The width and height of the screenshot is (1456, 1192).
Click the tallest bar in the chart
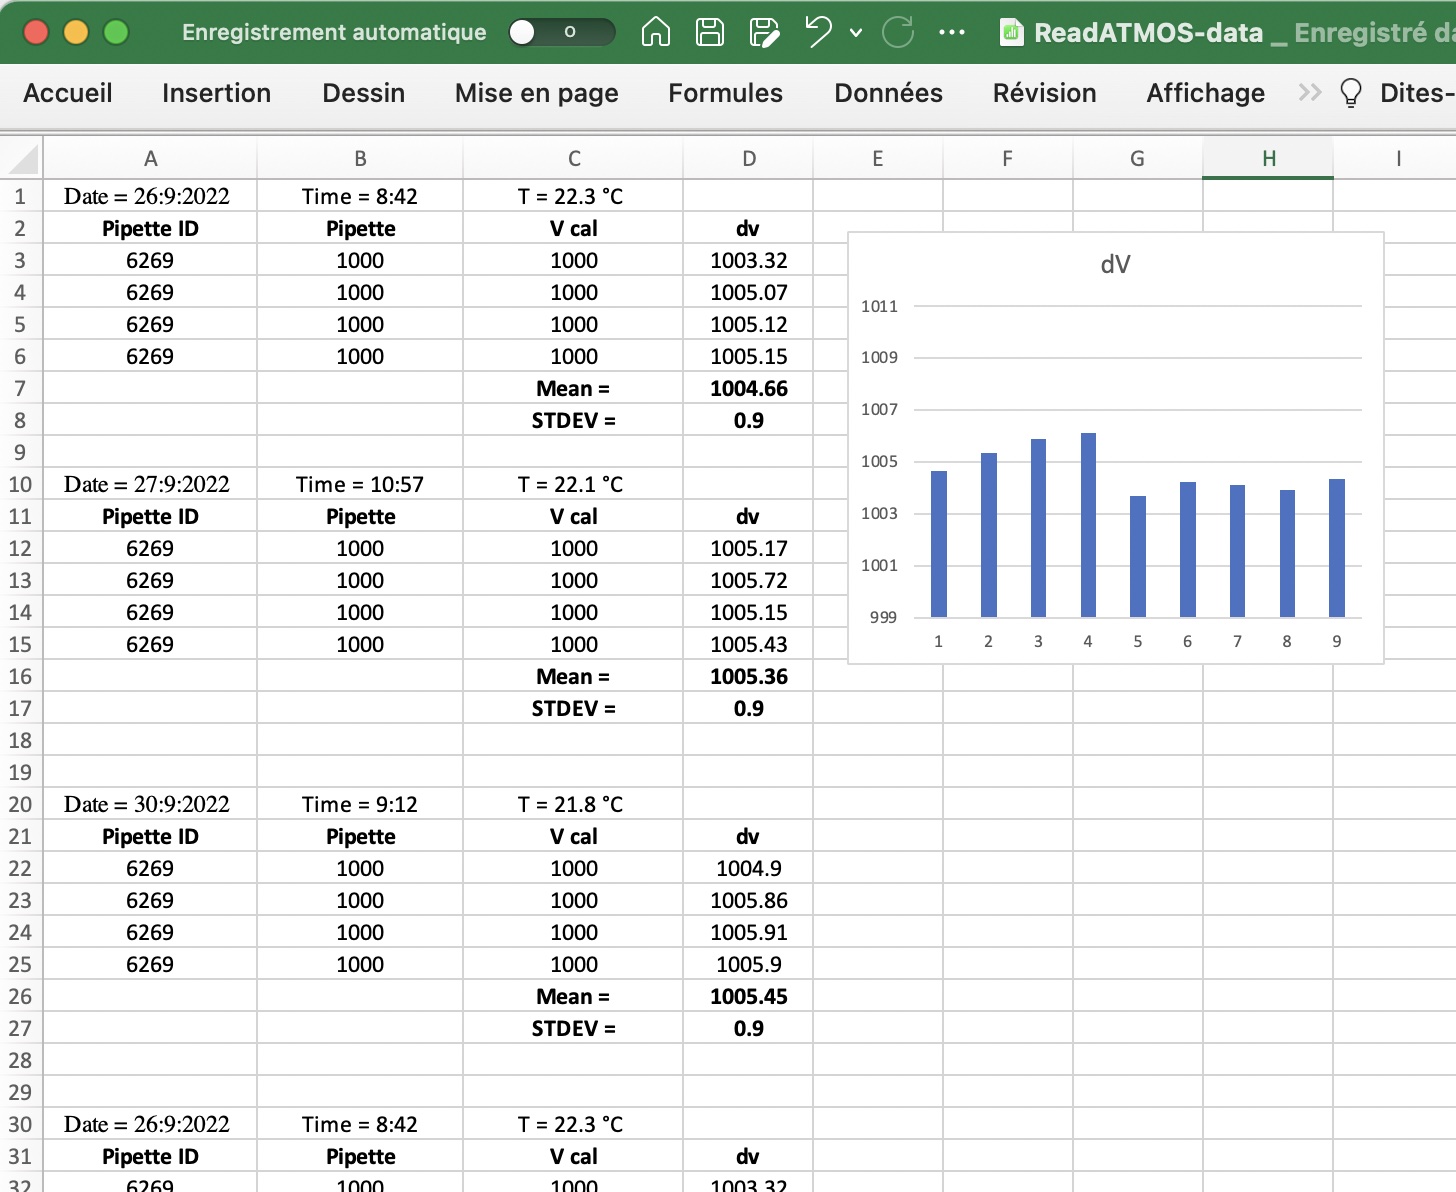[x=1088, y=525]
